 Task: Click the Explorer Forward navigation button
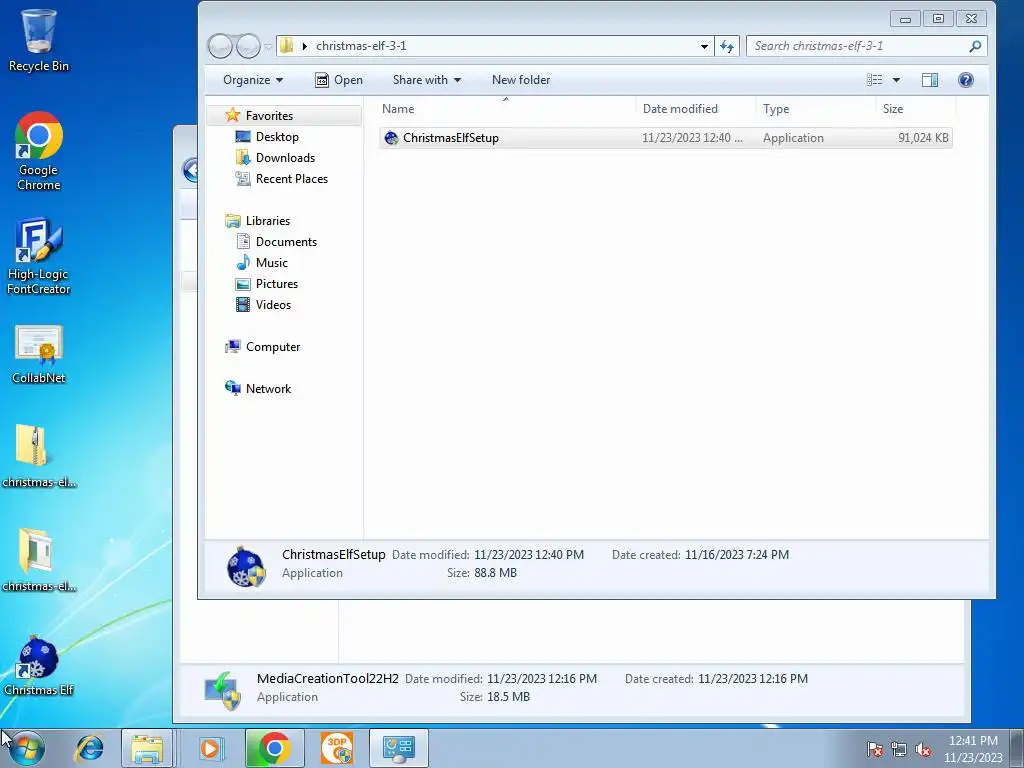[x=248, y=46]
